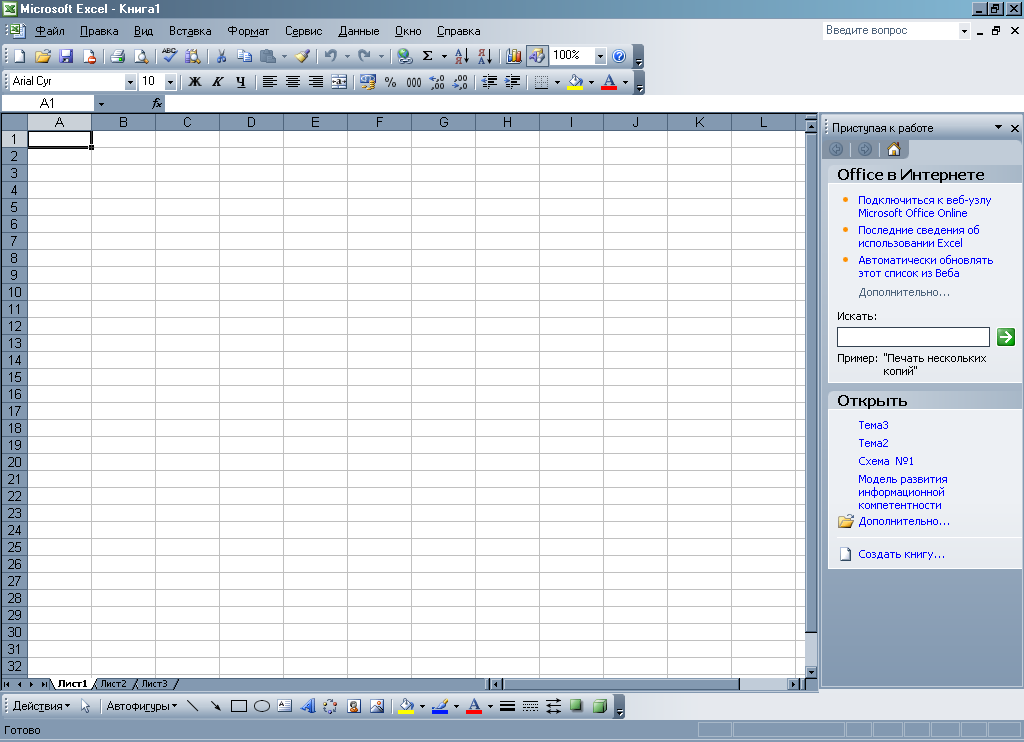Open Действия menu on drawing toolbar
Screen dimensions: 1024x742
coord(41,706)
